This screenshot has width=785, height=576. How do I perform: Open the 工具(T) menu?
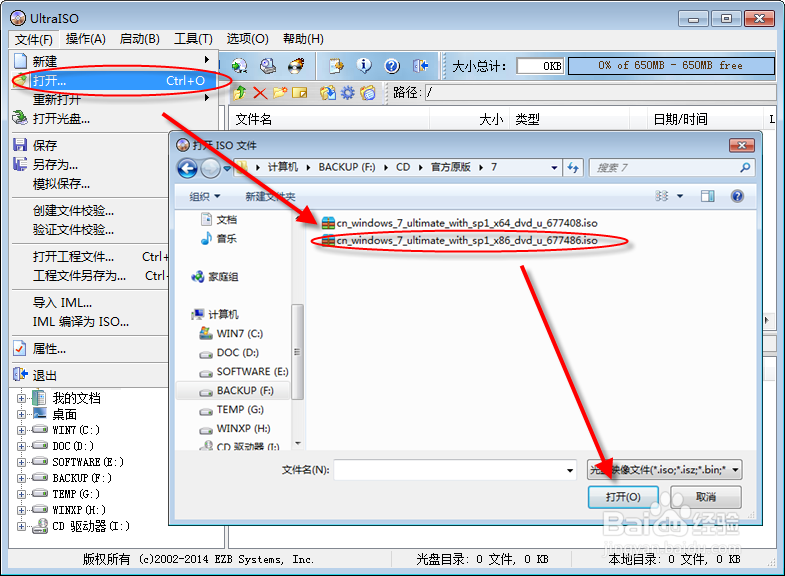[193, 39]
